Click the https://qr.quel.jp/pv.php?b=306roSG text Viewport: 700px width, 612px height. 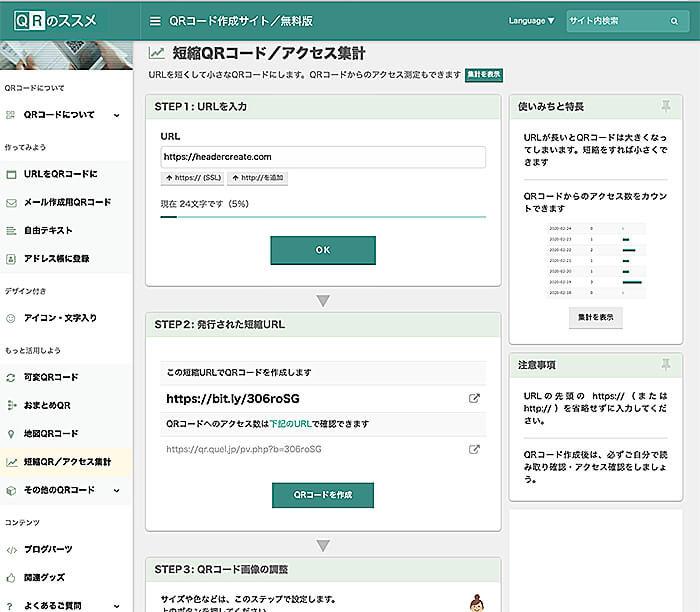[x=244, y=449]
